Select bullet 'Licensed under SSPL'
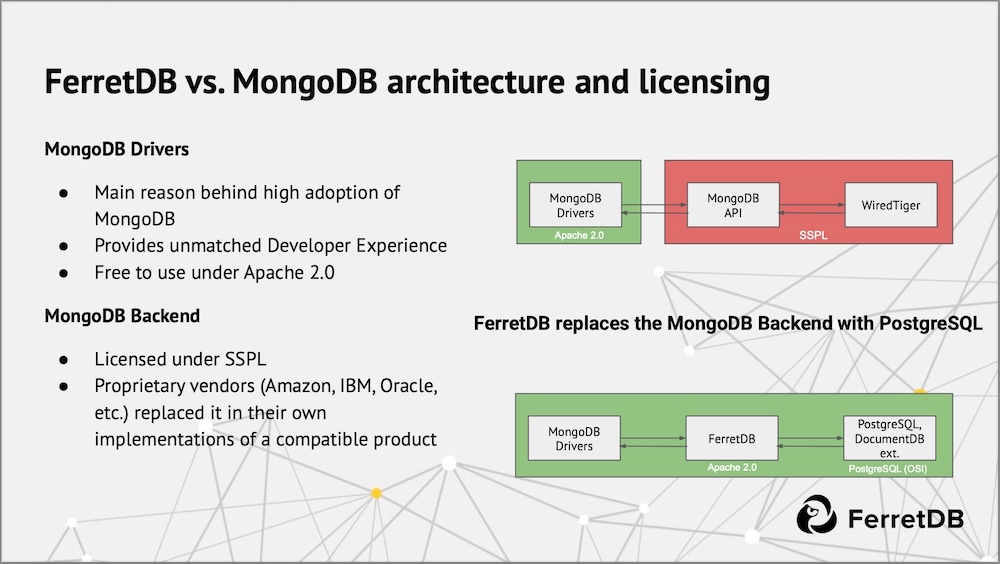This screenshot has width=1000, height=564. (x=180, y=359)
